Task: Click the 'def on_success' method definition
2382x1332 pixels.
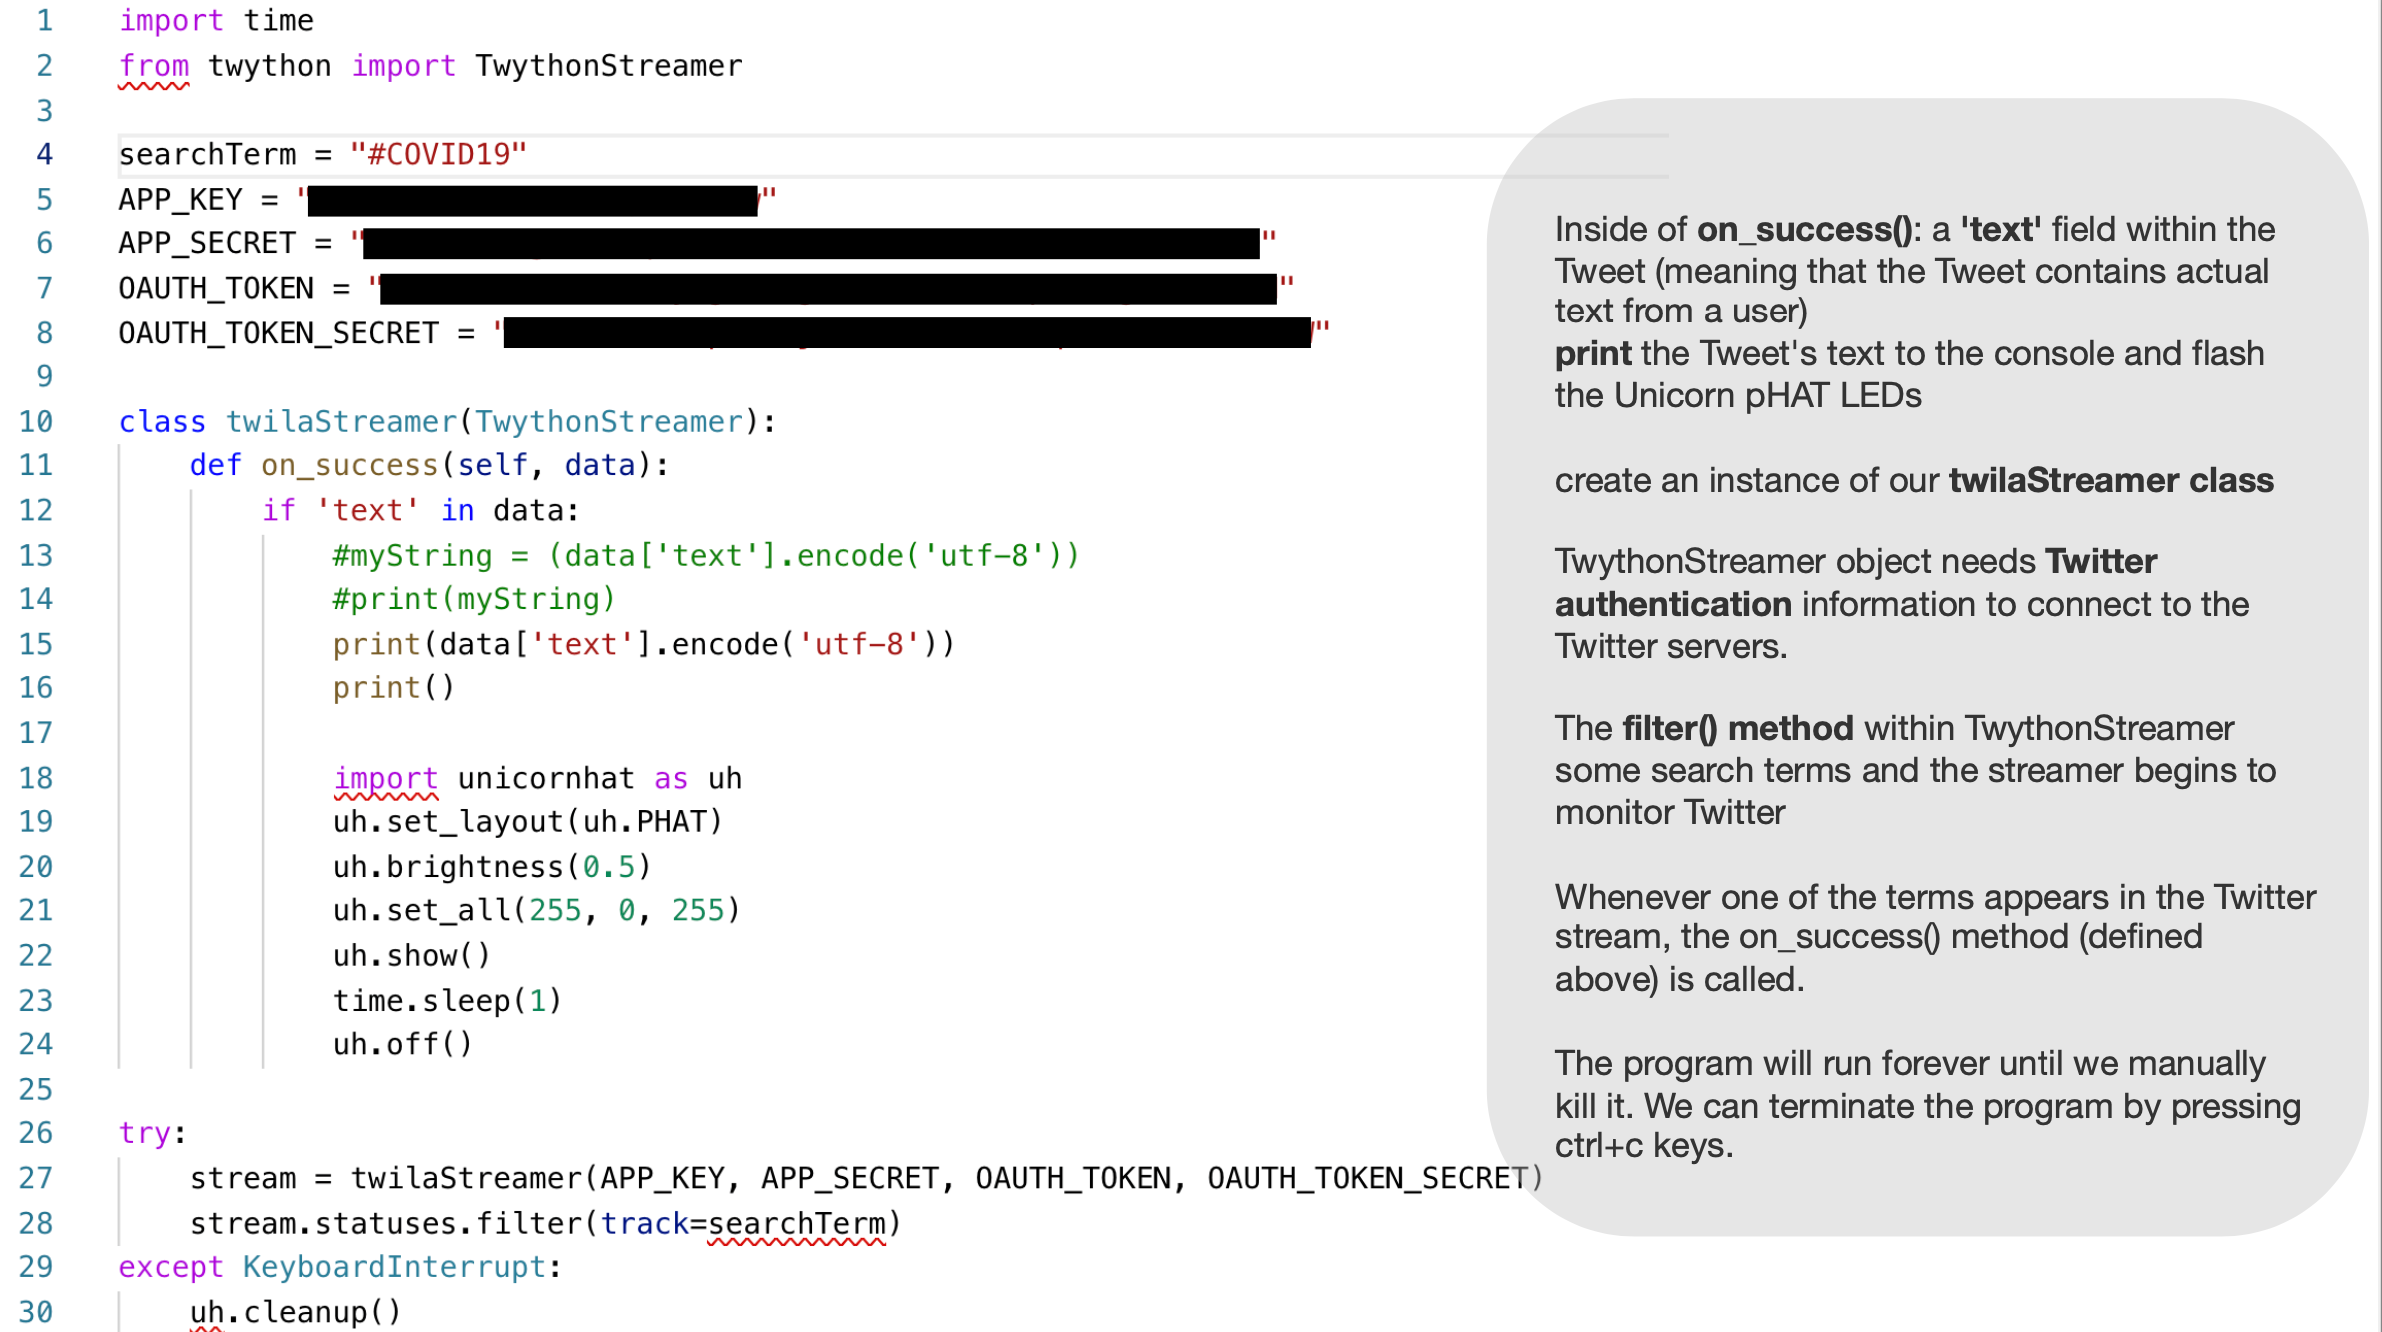Action: 429,466
